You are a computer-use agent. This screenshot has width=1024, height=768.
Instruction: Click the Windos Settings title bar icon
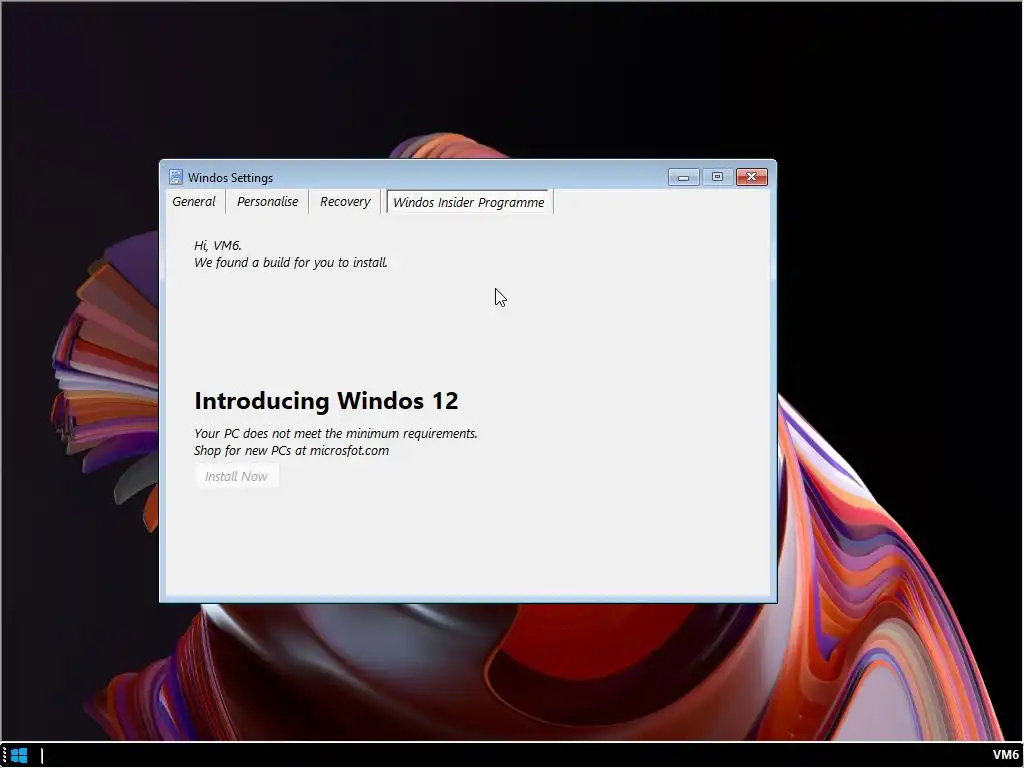[176, 177]
